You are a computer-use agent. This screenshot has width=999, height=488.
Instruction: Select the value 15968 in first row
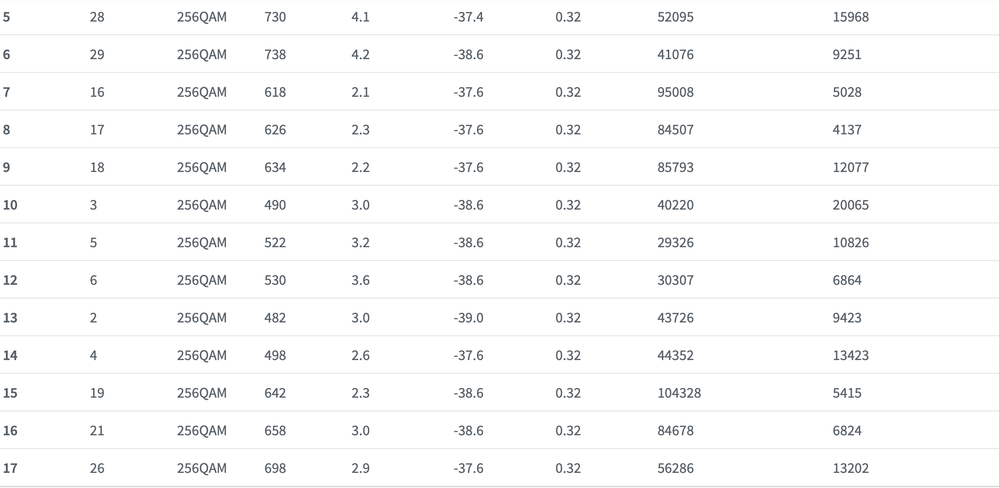[850, 17]
